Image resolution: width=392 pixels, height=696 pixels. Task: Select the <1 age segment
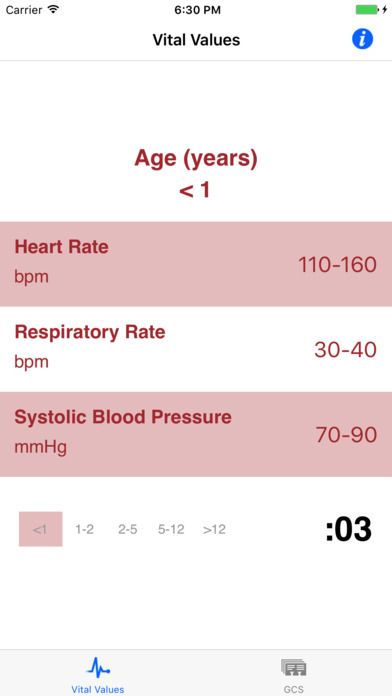[x=40, y=529]
